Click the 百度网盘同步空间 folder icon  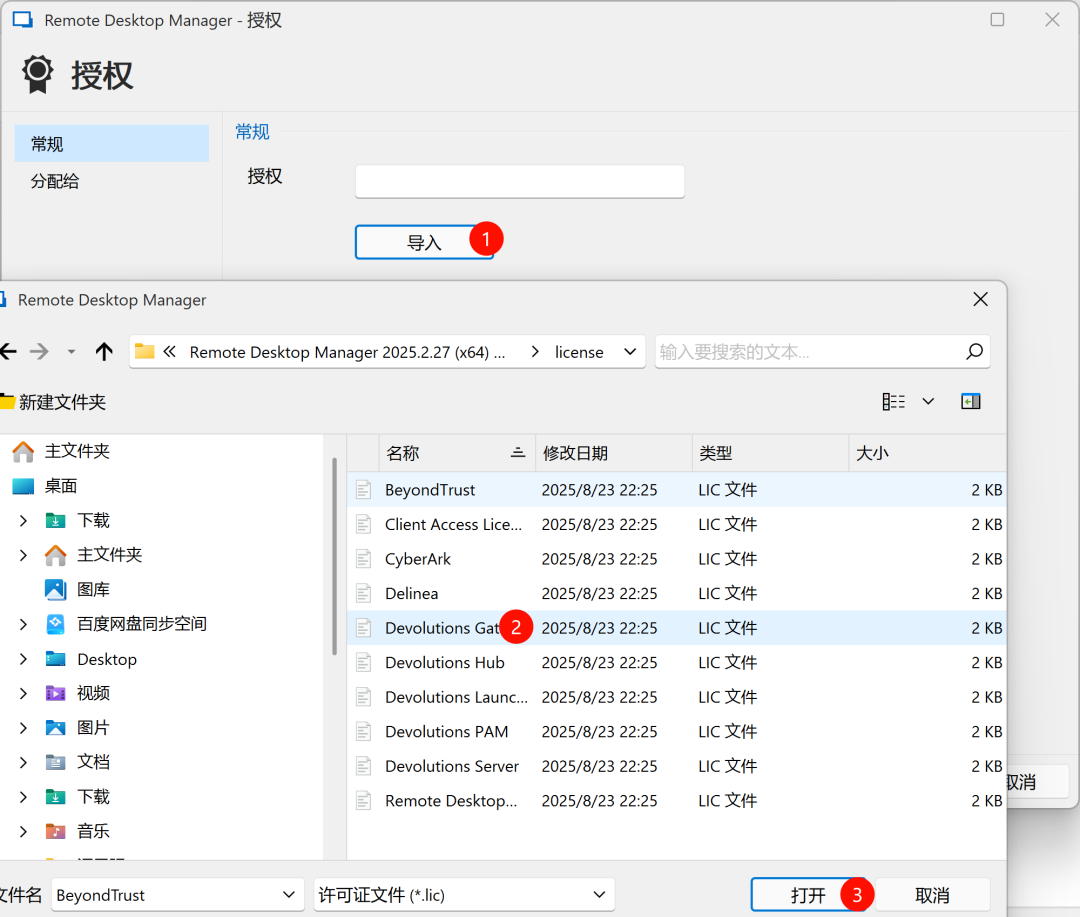pyautogui.click(x=55, y=624)
